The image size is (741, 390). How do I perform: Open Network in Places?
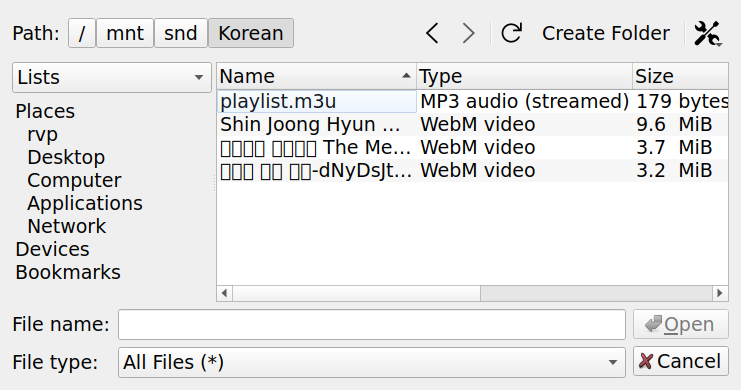click(67, 226)
